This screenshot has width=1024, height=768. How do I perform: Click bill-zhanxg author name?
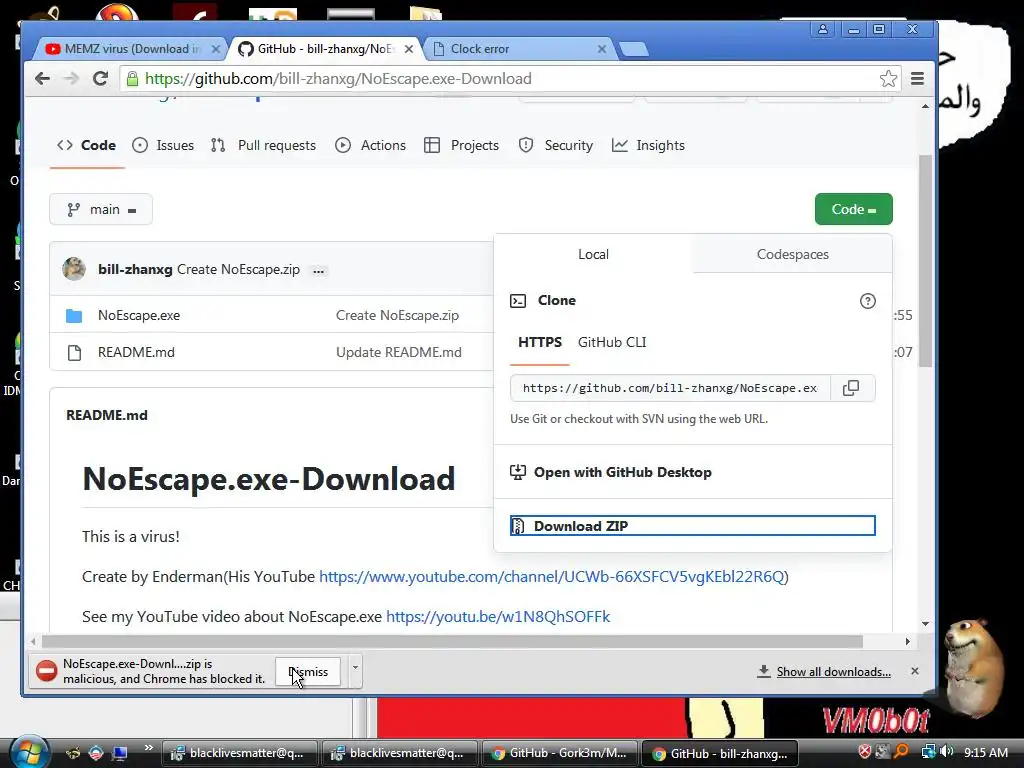coord(135,270)
